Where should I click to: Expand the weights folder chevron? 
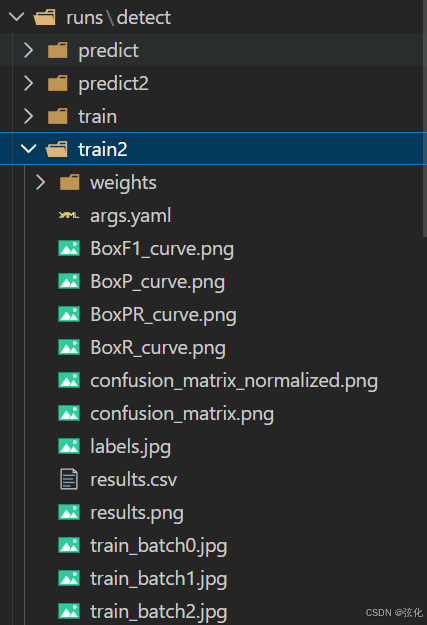(40, 183)
